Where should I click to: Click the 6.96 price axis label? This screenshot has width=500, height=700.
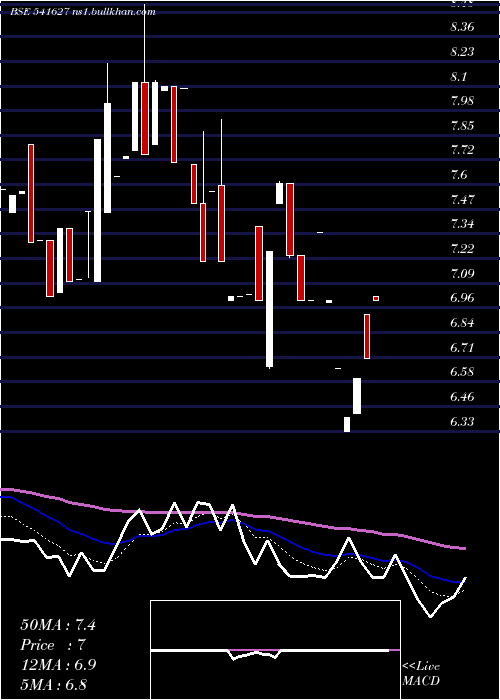(x=462, y=298)
